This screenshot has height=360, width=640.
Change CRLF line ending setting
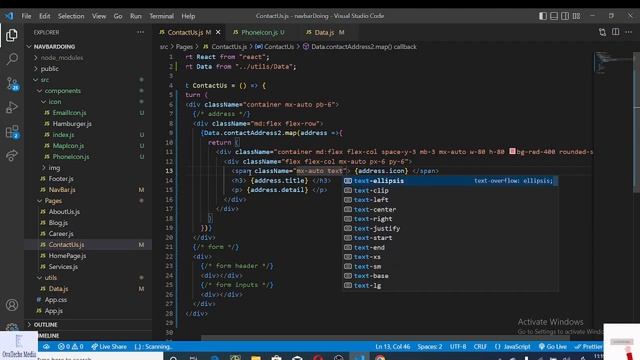coord(480,347)
